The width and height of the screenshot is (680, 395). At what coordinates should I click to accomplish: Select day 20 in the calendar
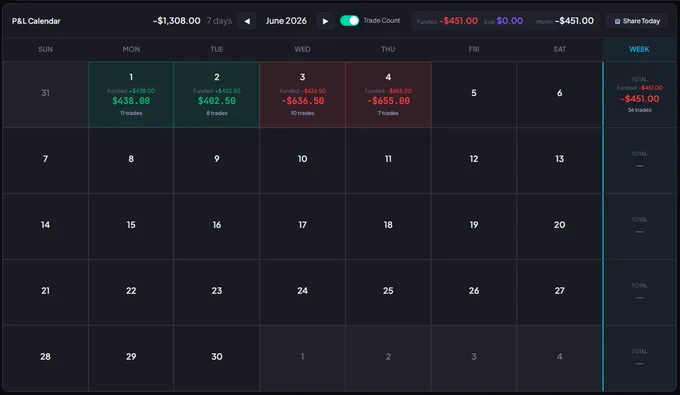pyautogui.click(x=559, y=225)
